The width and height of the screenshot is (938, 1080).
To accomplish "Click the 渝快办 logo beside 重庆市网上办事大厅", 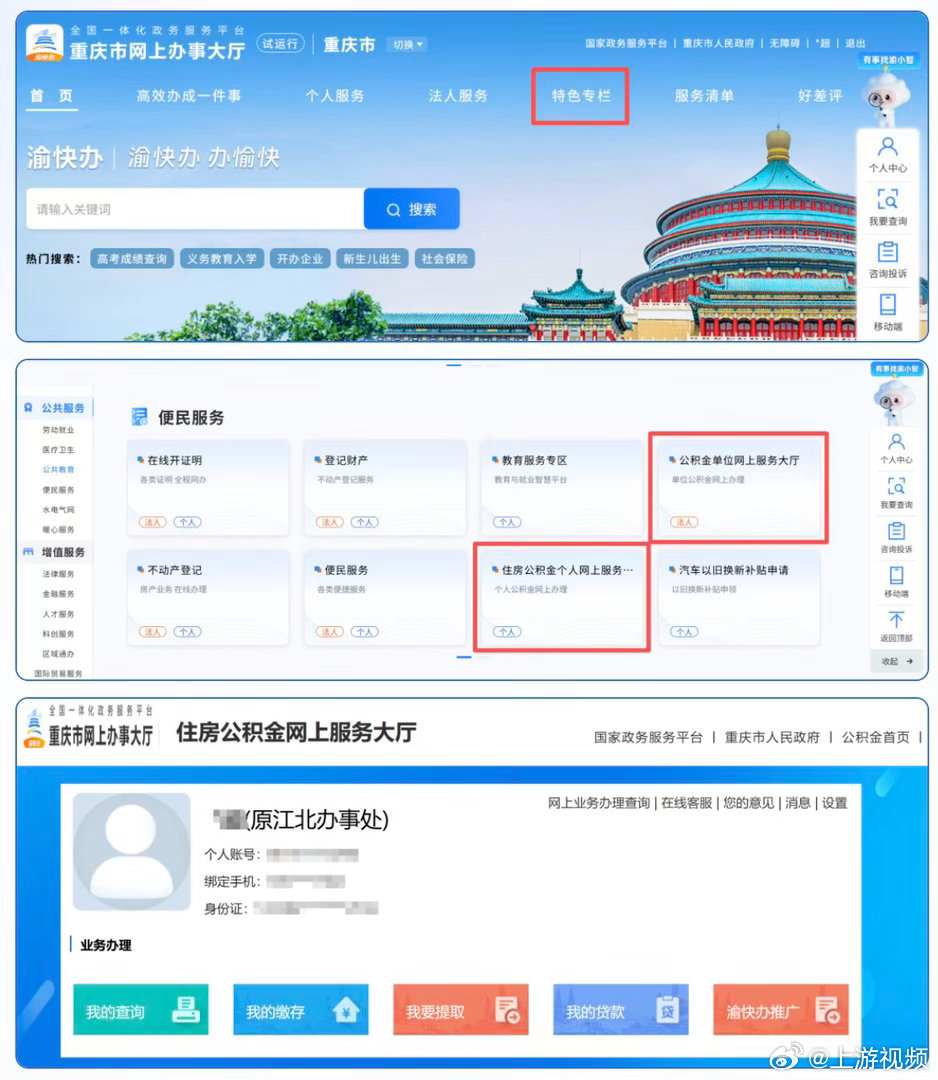I will click(44, 43).
